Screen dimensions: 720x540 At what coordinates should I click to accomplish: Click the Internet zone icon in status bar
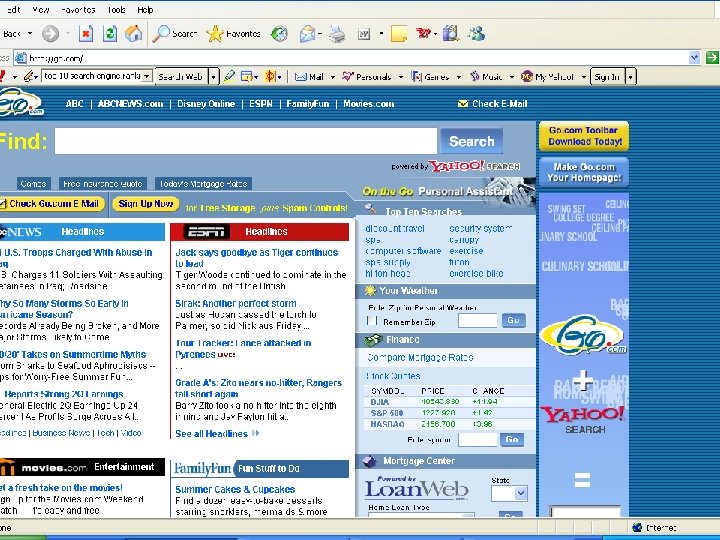click(x=637, y=528)
